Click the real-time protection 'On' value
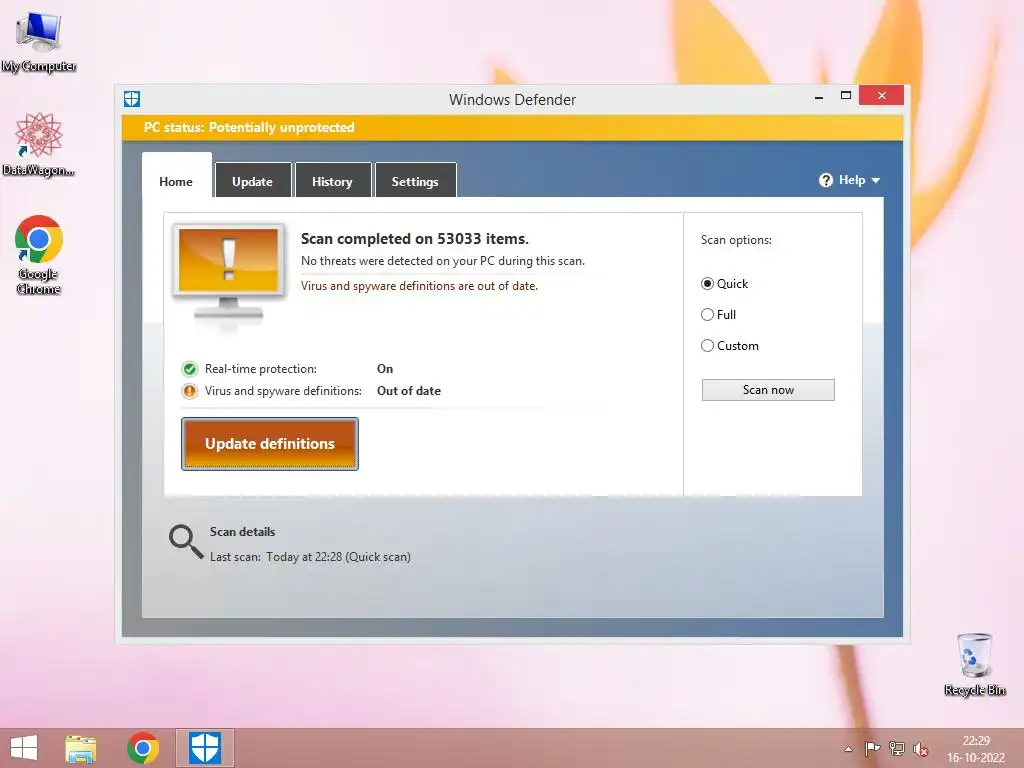Screen dimensions: 1024x768 385,369
